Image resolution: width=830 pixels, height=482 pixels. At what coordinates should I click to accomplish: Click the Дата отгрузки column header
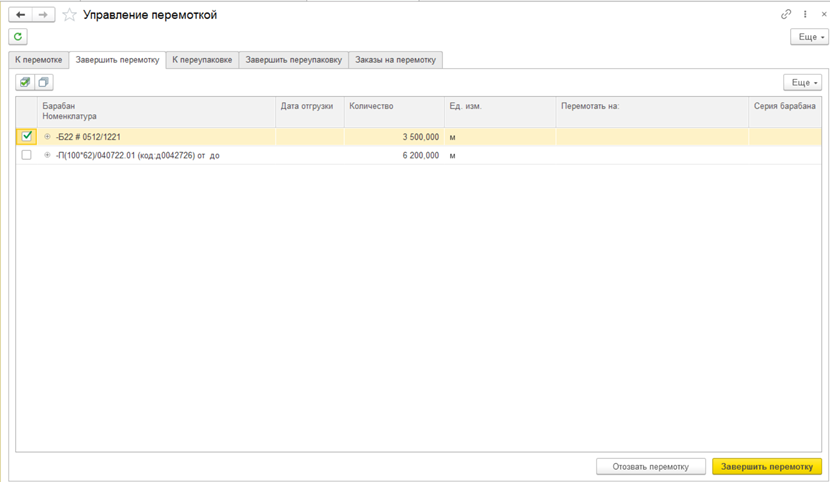click(310, 112)
